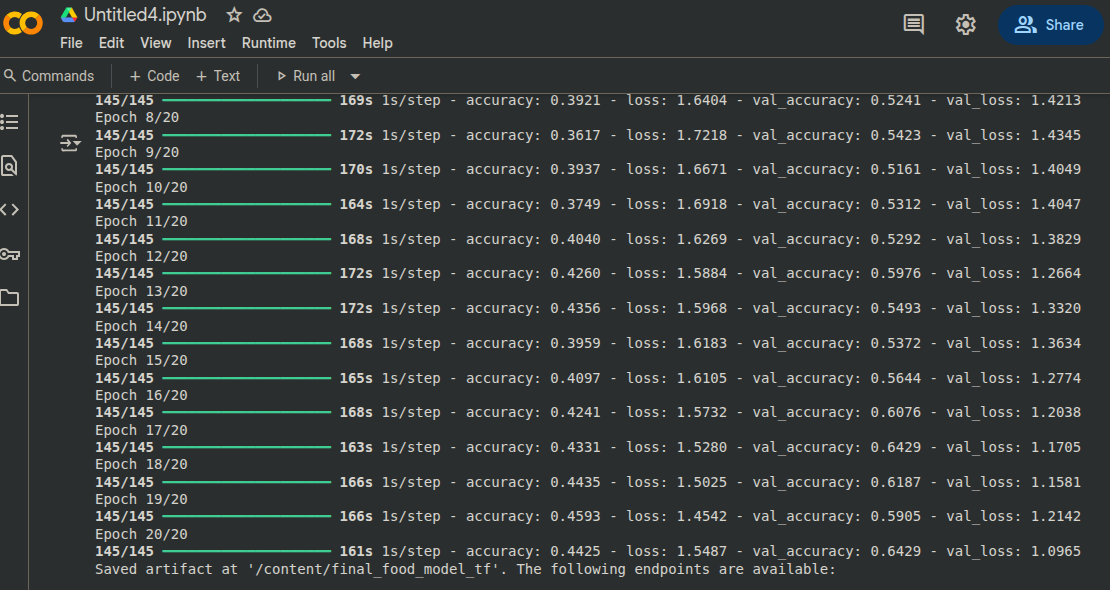Click the 161s duration in the last epoch
1110x590 pixels.
click(x=356, y=551)
